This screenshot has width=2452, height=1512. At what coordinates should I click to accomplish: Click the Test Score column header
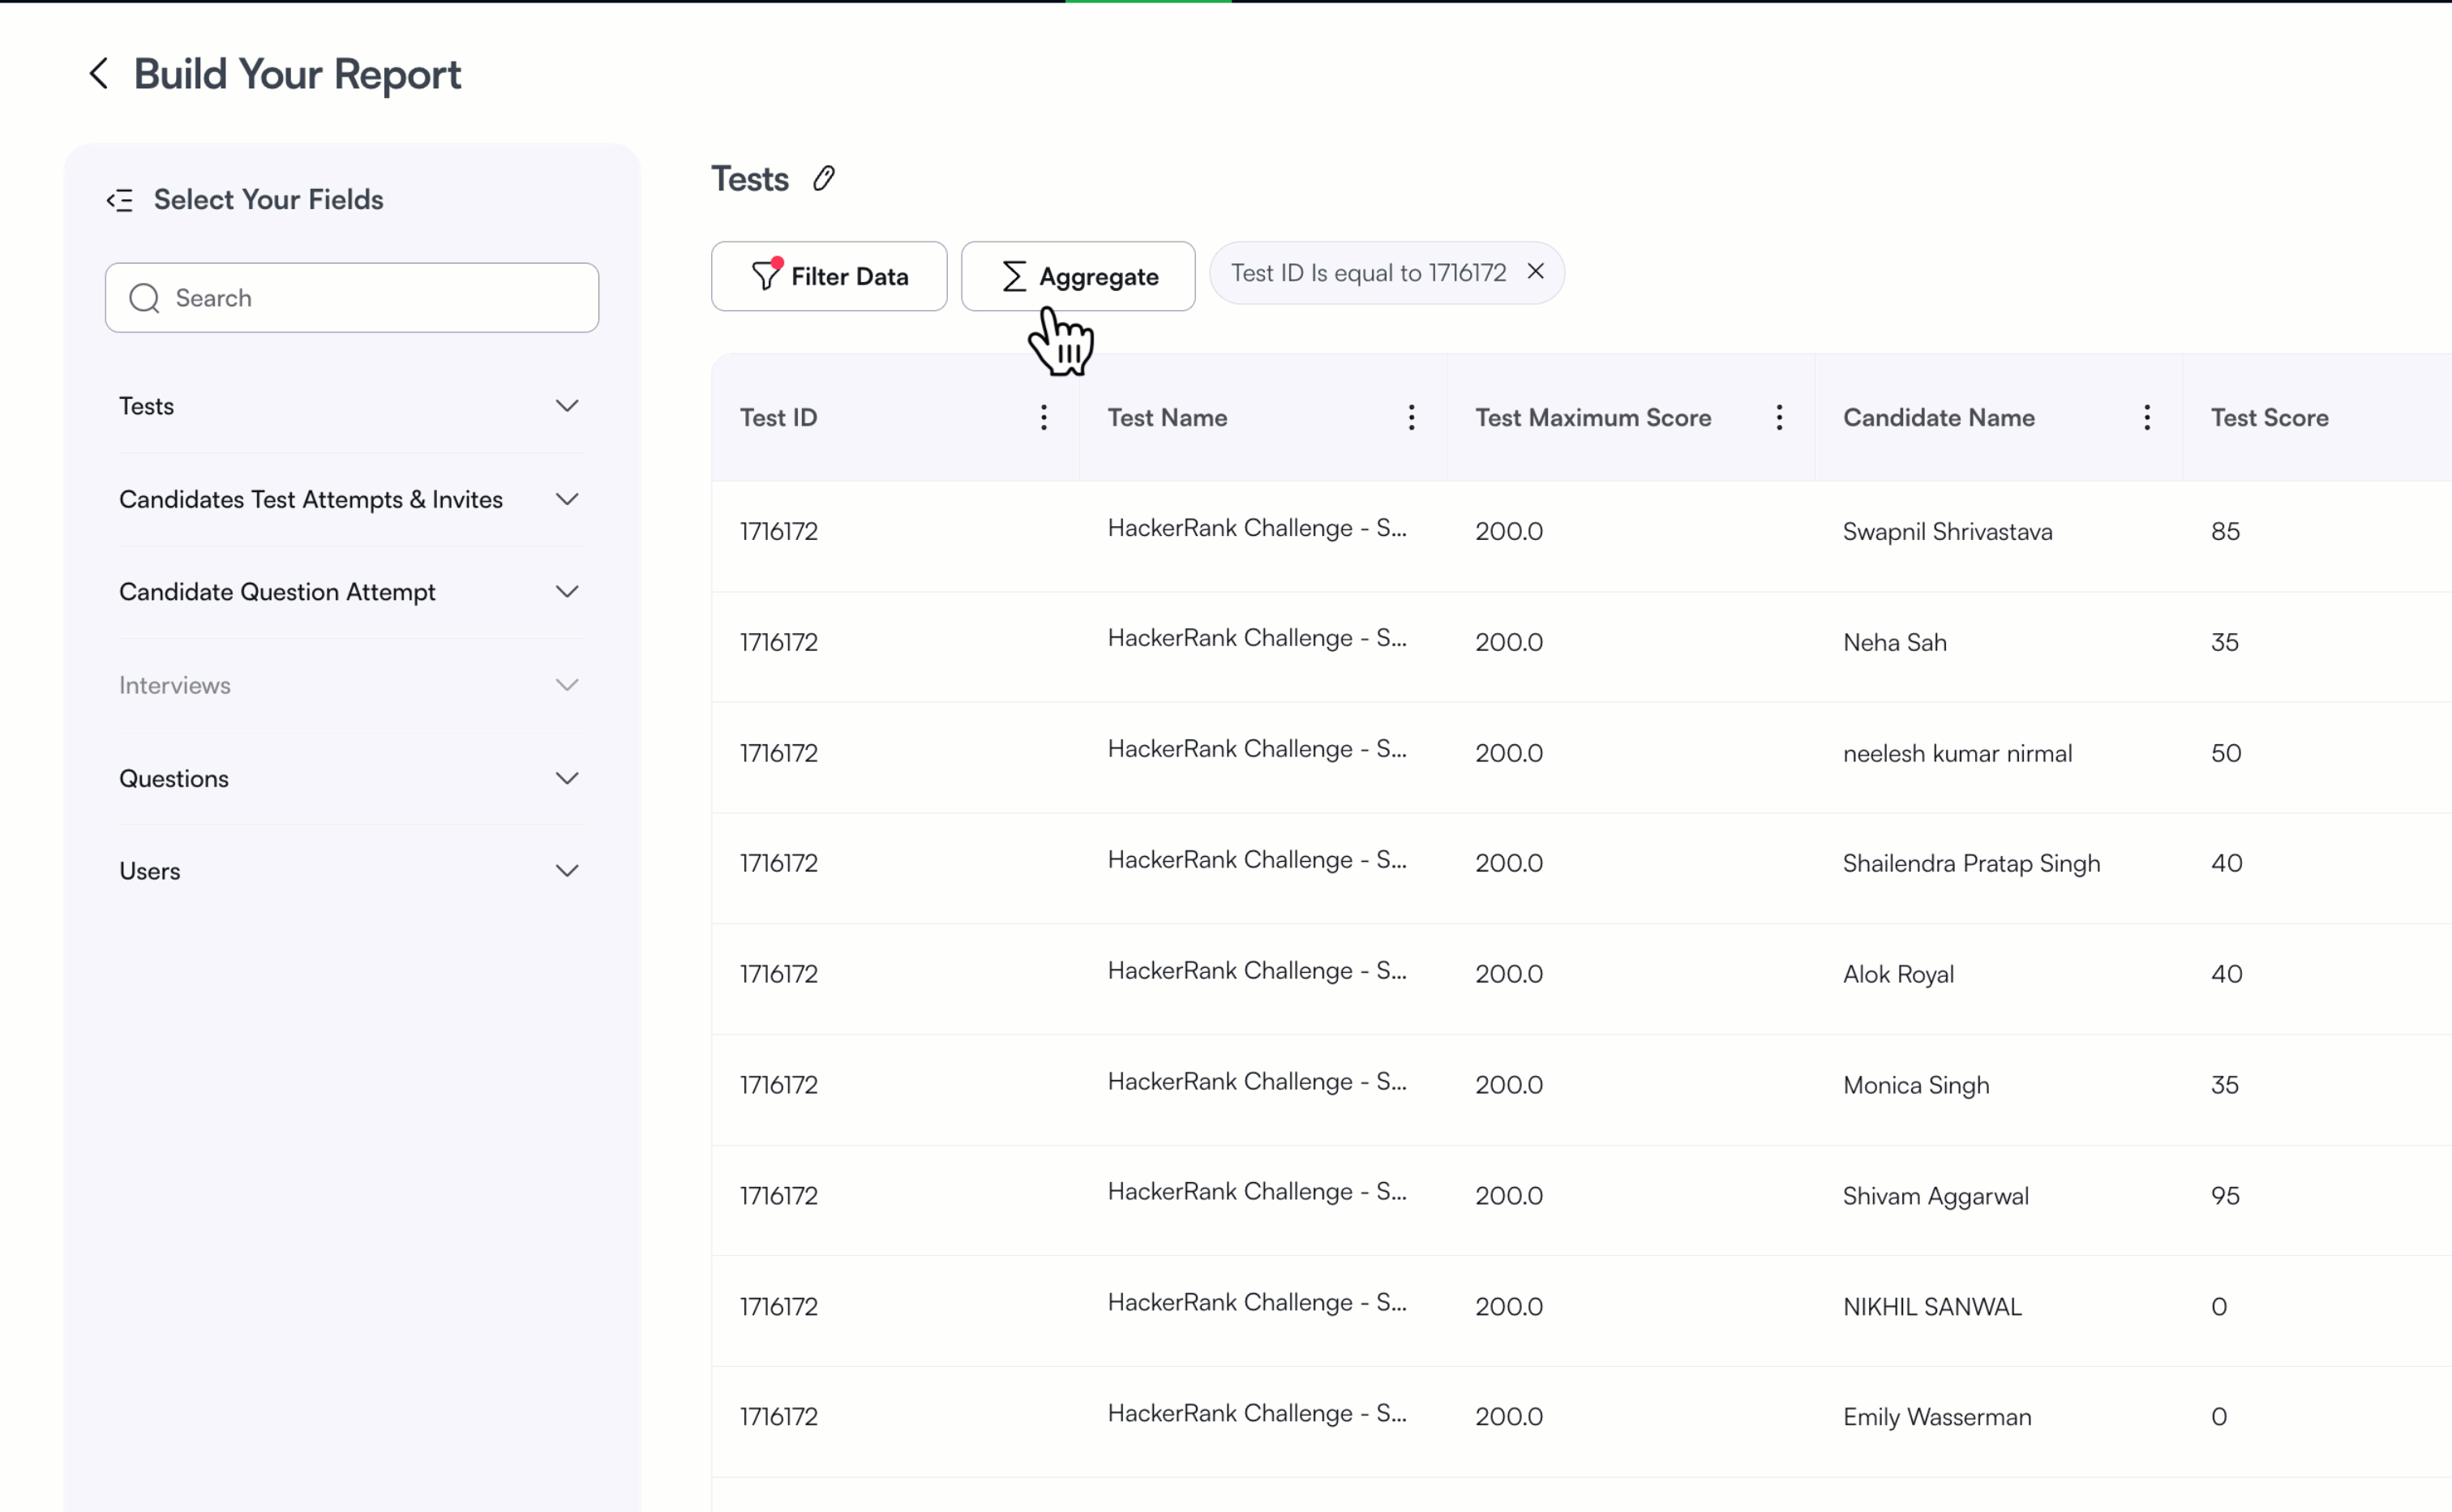coord(2269,418)
